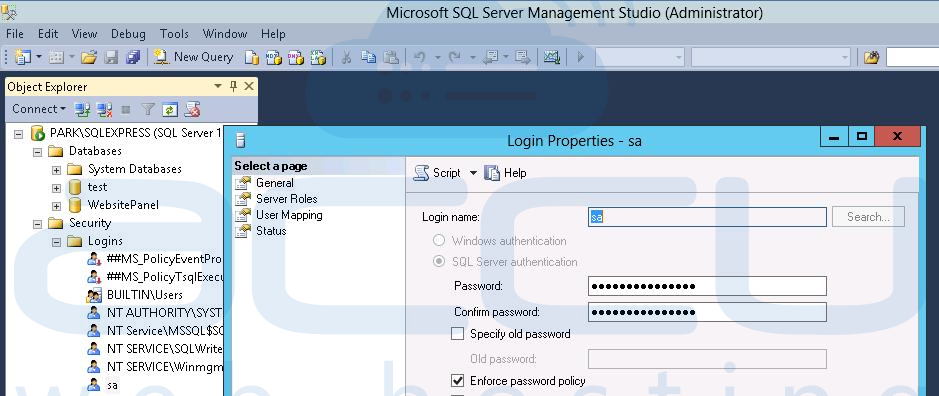The image size is (939, 396).
Task: Open the Undo history dropdown arrow
Action: 437,58
